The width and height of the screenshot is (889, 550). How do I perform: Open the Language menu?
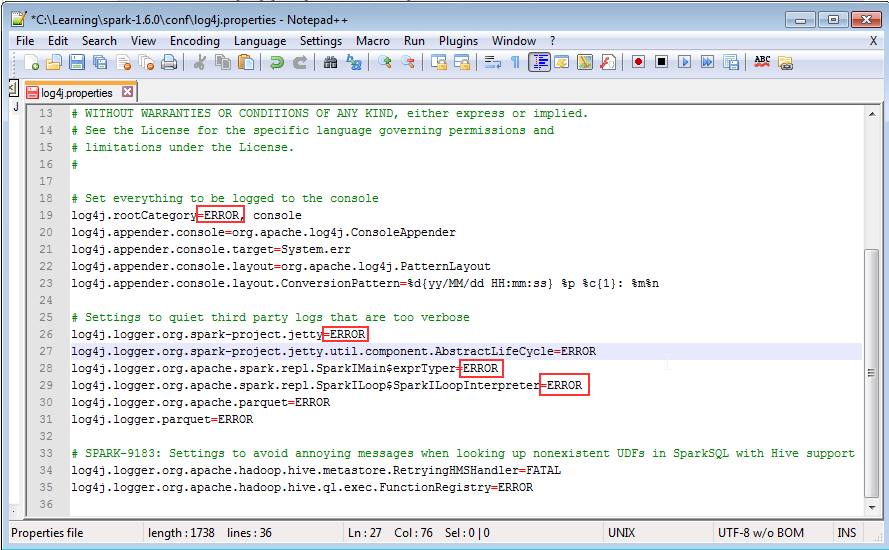pos(260,41)
